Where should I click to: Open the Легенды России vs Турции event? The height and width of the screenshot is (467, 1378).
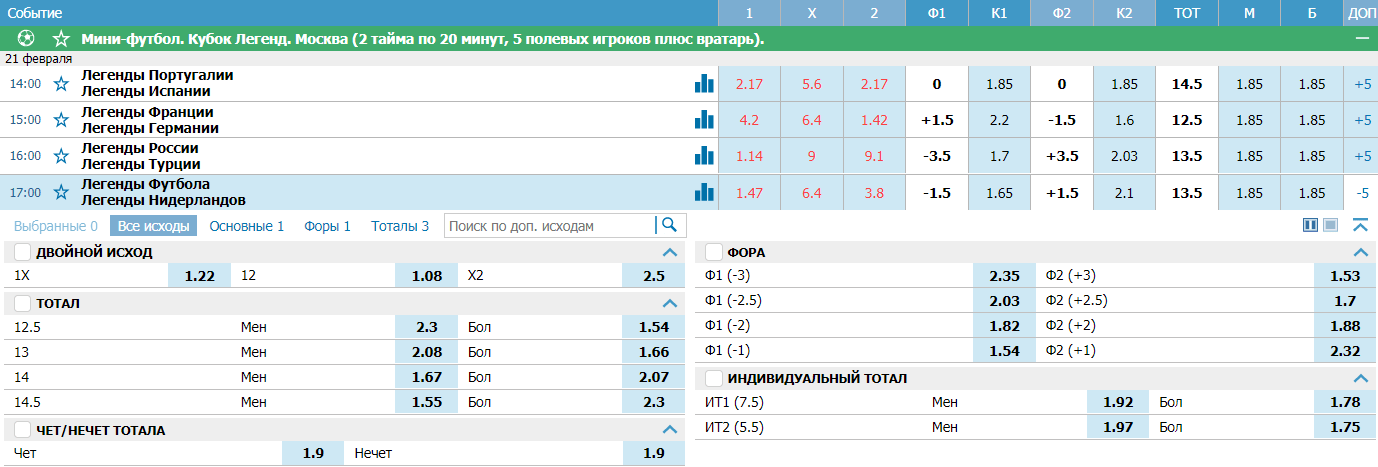click(x=141, y=156)
